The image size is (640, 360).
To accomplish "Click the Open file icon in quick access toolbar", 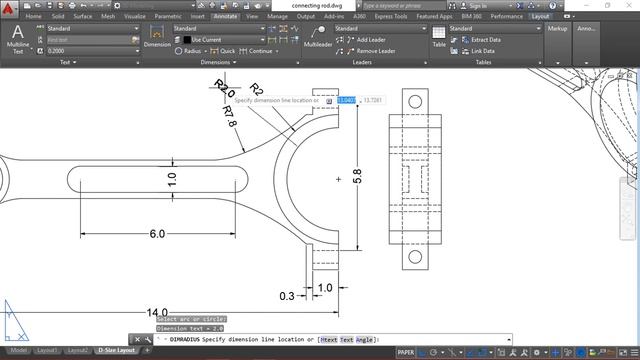I will coord(38,5).
